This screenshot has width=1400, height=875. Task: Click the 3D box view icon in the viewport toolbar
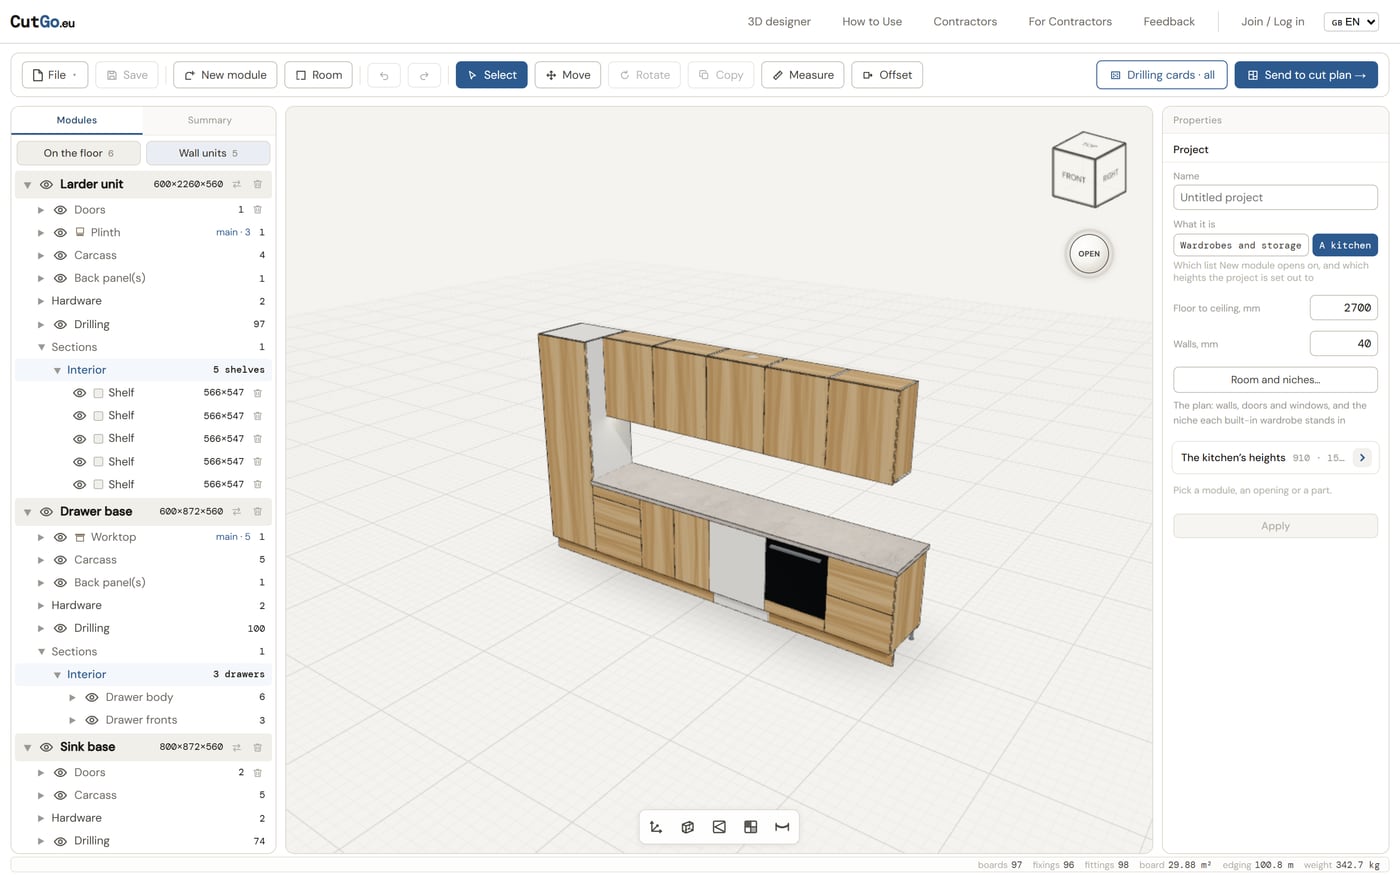[688, 827]
